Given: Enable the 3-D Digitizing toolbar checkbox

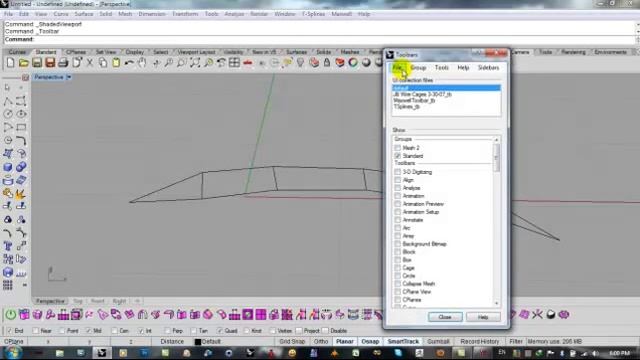Looking at the screenshot, I should point(398,172).
